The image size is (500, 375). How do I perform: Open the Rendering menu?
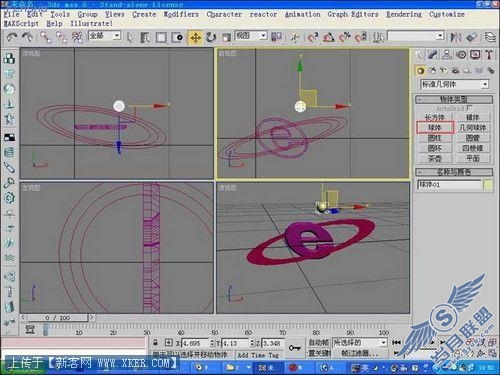tap(404, 14)
